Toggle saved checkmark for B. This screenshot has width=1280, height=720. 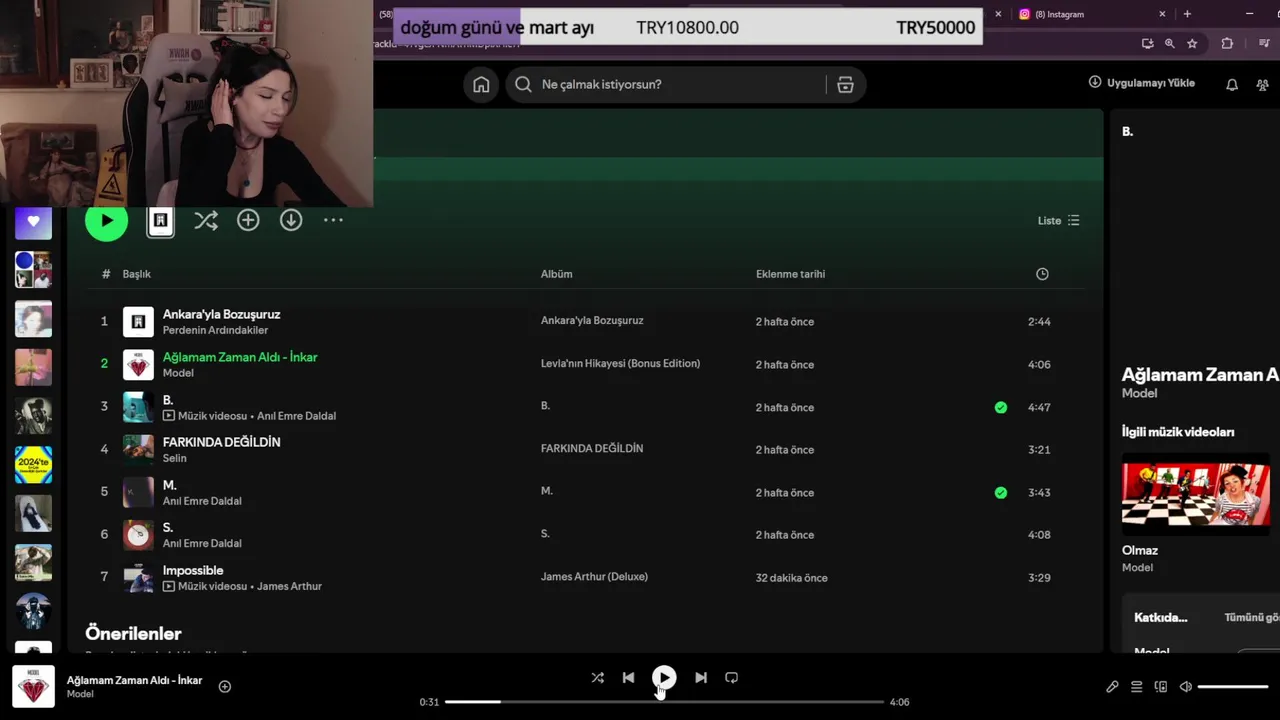coord(1001,407)
